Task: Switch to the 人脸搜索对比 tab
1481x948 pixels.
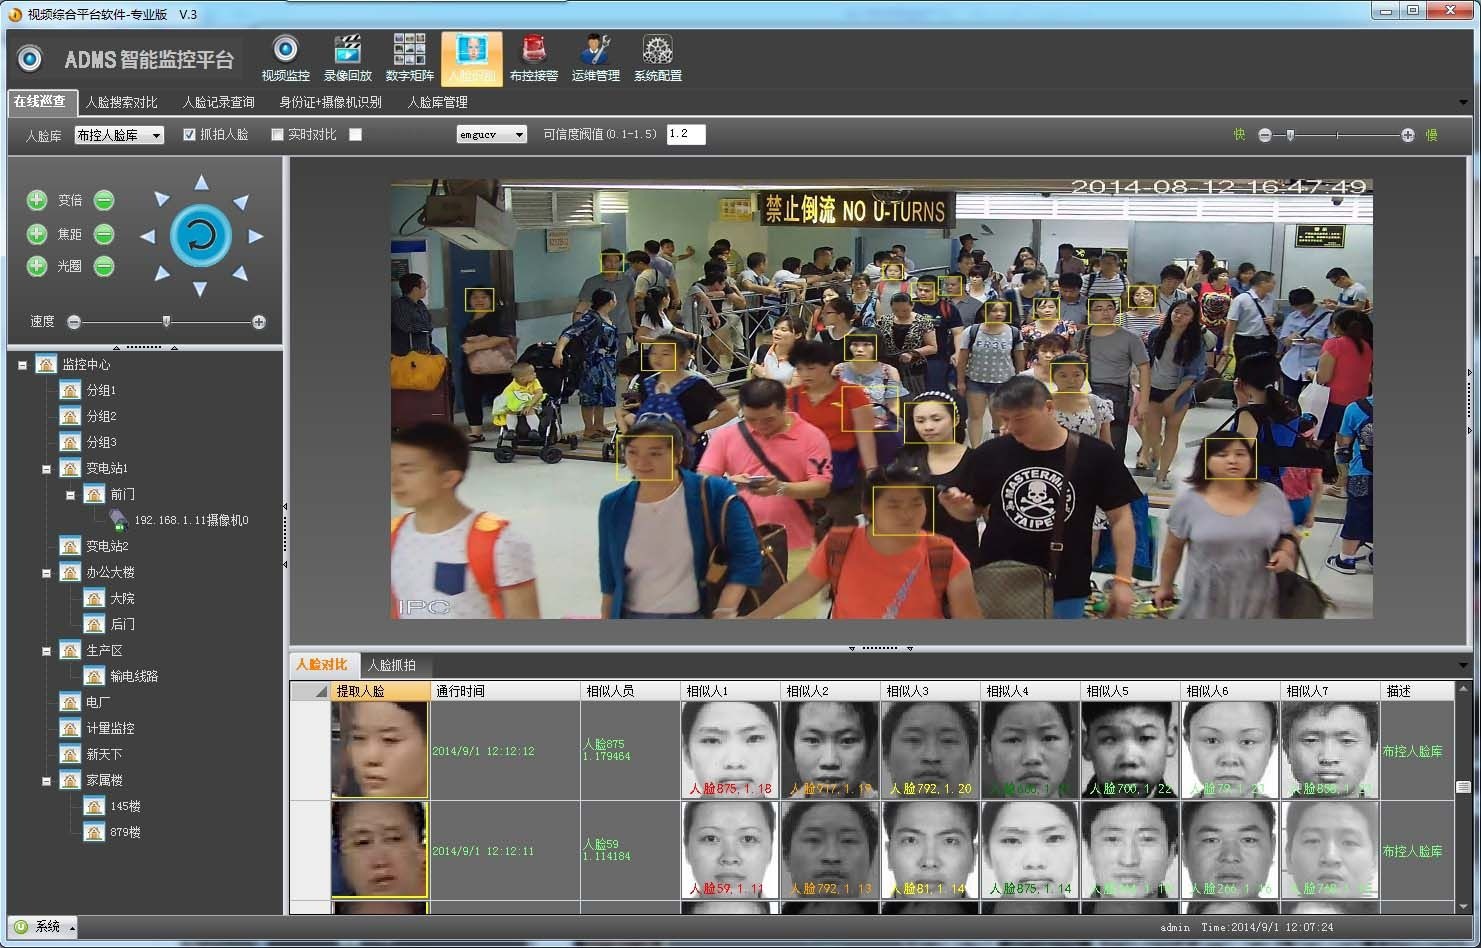Action: pos(121,102)
